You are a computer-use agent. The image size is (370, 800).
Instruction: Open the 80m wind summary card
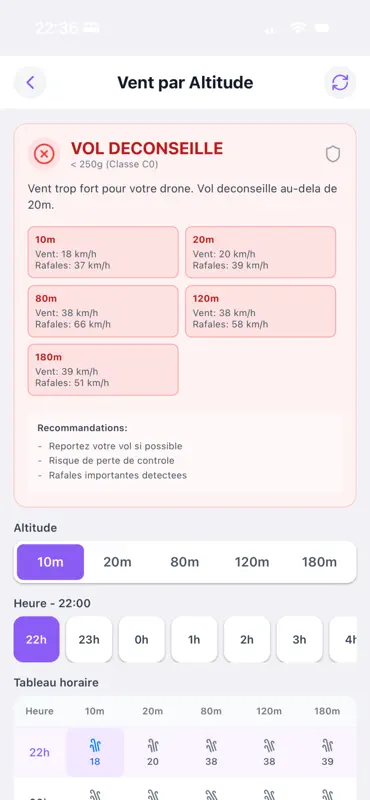(x=103, y=311)
